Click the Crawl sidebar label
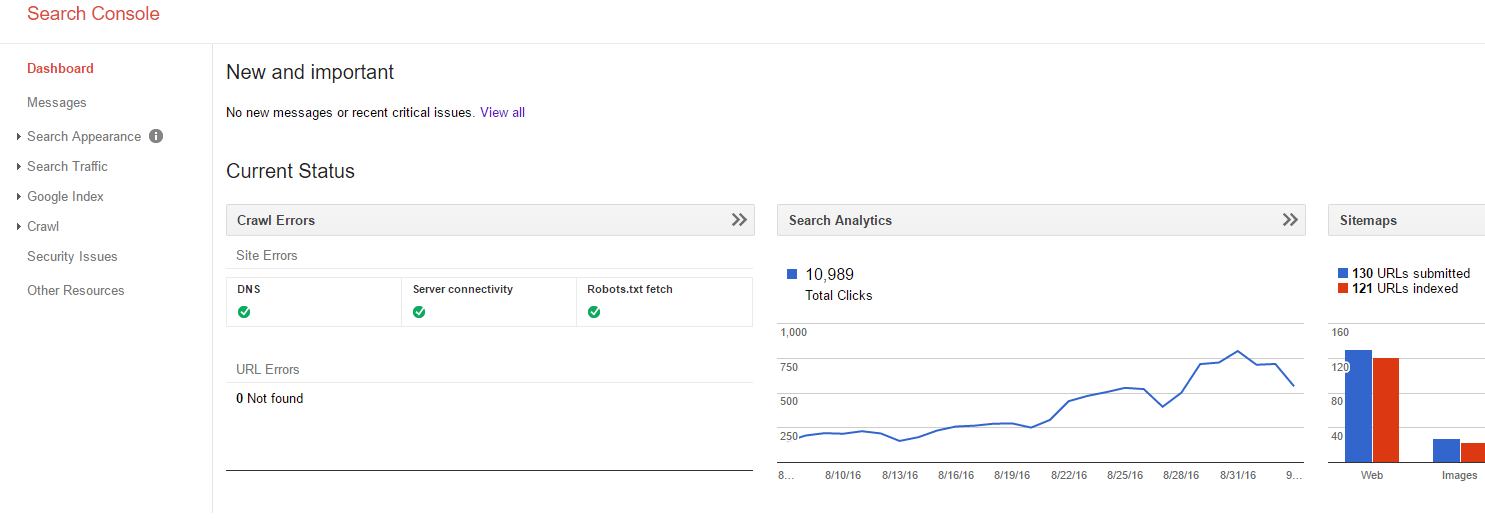This screenshot has width=1485, height=523. 43,227
